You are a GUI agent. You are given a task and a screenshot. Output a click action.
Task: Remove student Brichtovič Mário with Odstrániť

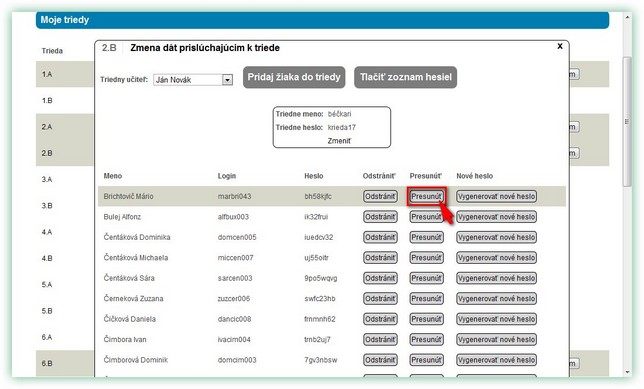point(380,196)
